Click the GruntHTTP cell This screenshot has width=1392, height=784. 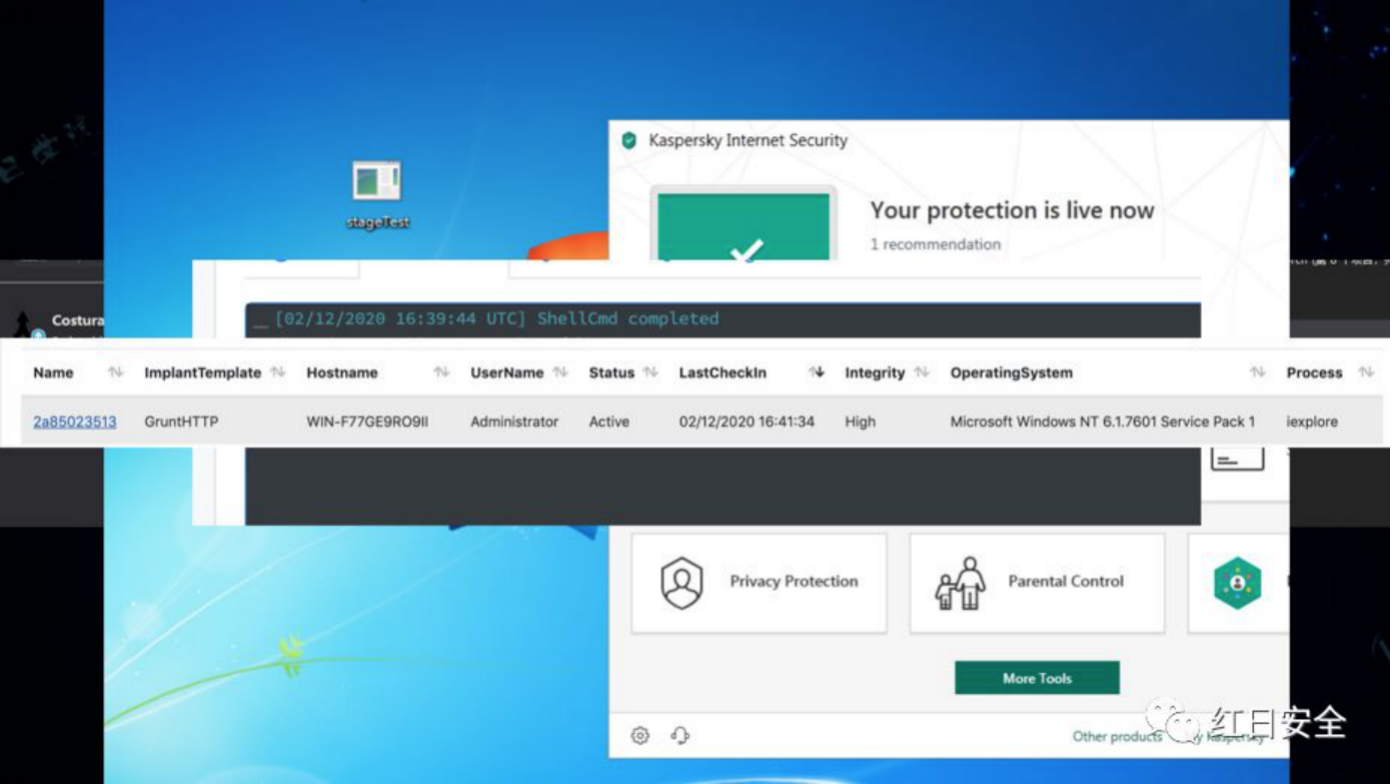pyautogui.click(x=181, y=422)
